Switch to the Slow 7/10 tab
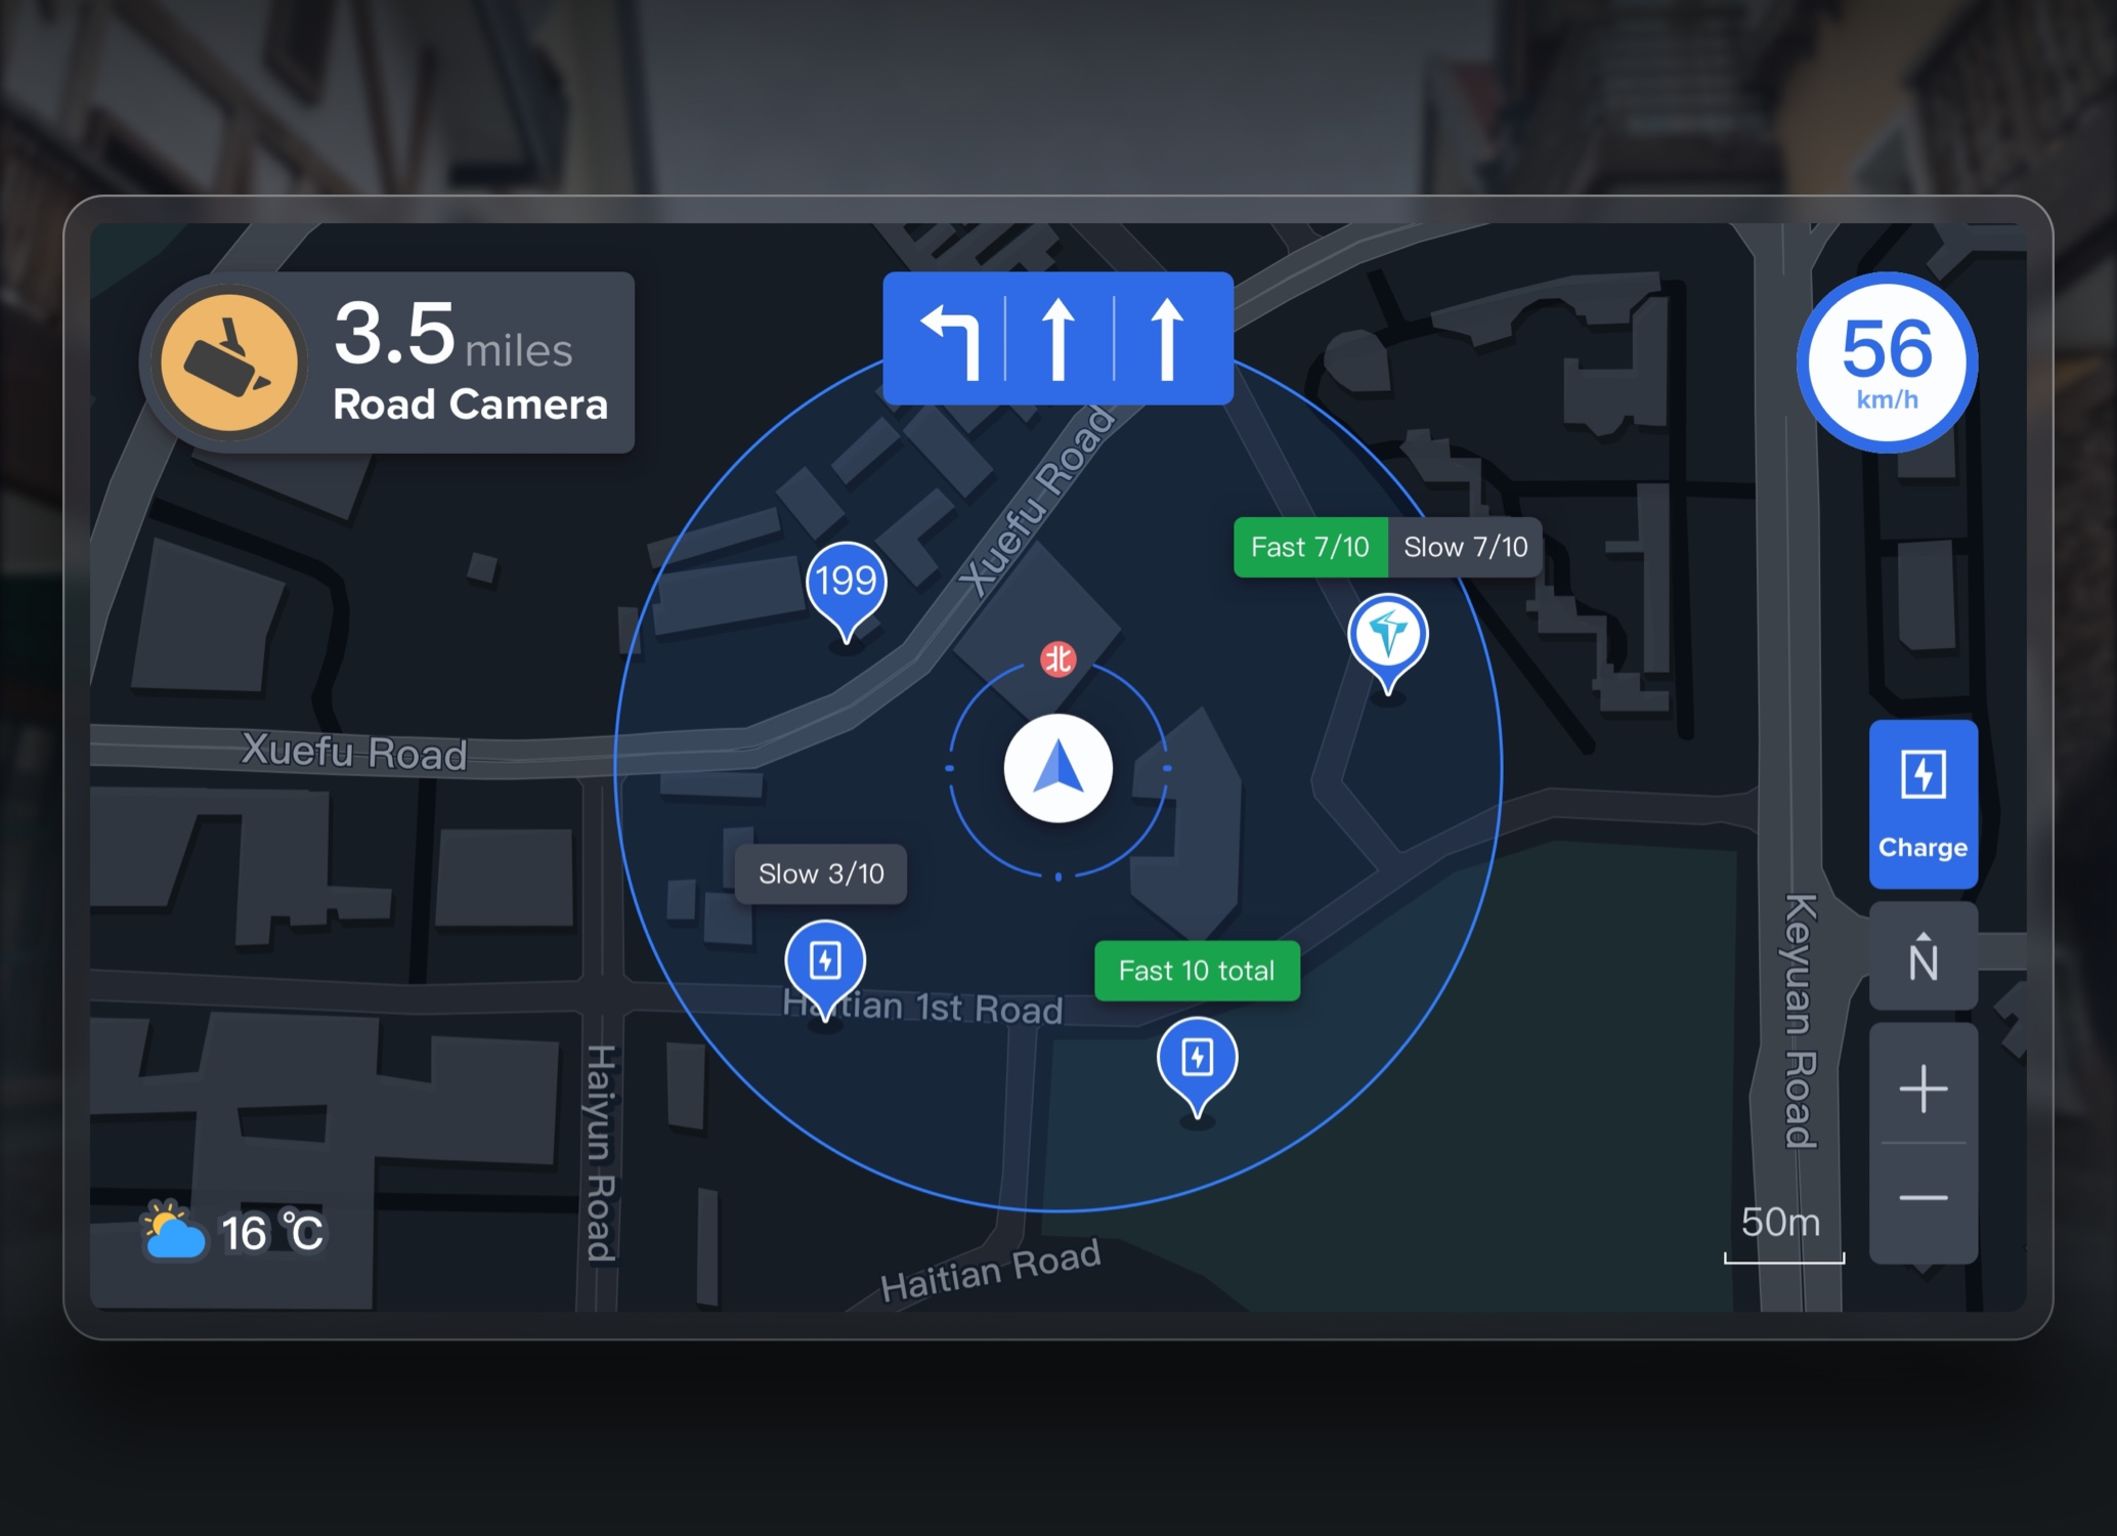2117x1536 pixels. click(1466, 547)
